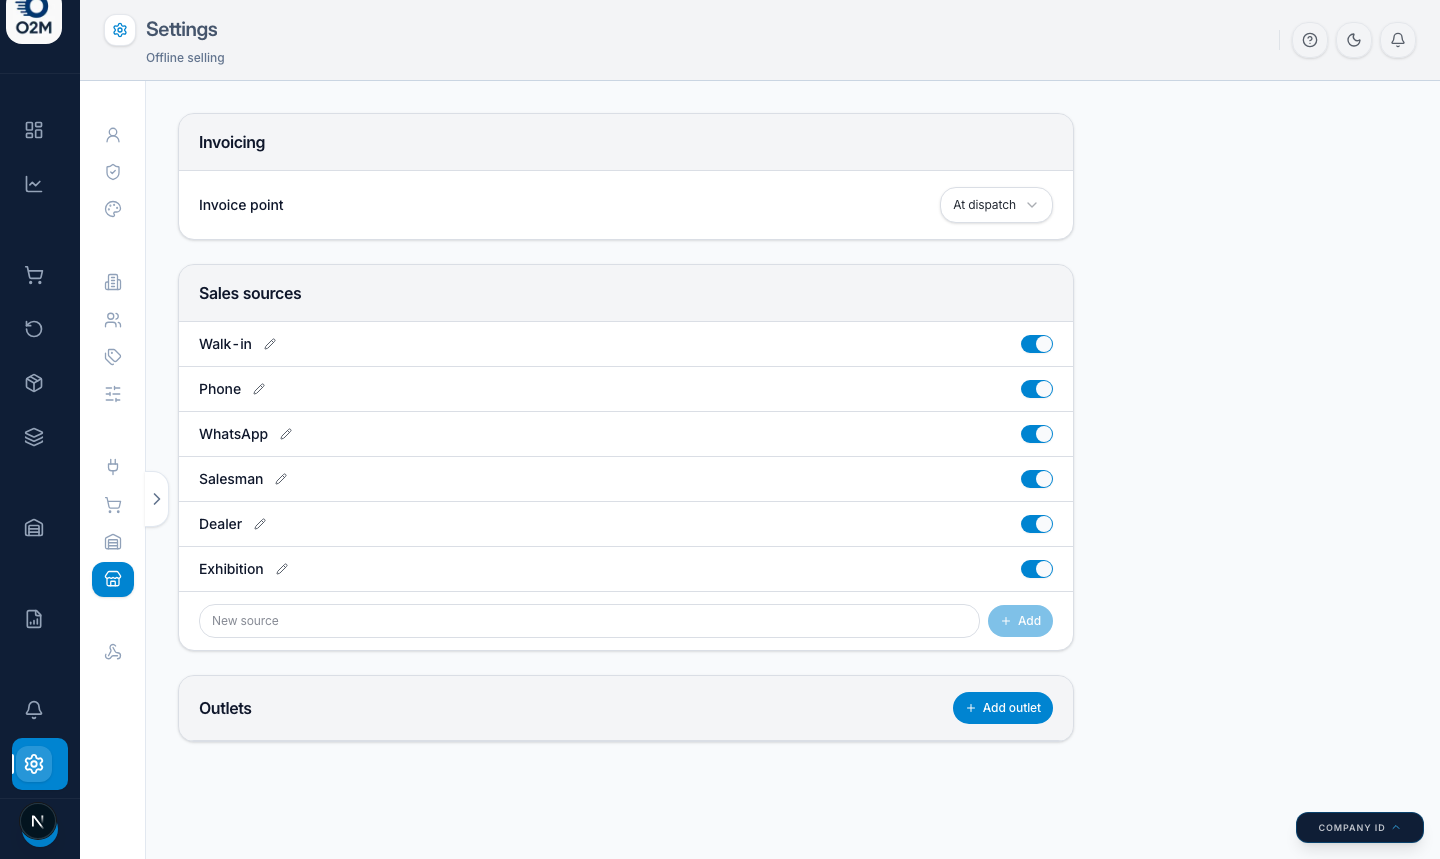
Task: Open the help question mark icon
Action: pos(1310,40)
